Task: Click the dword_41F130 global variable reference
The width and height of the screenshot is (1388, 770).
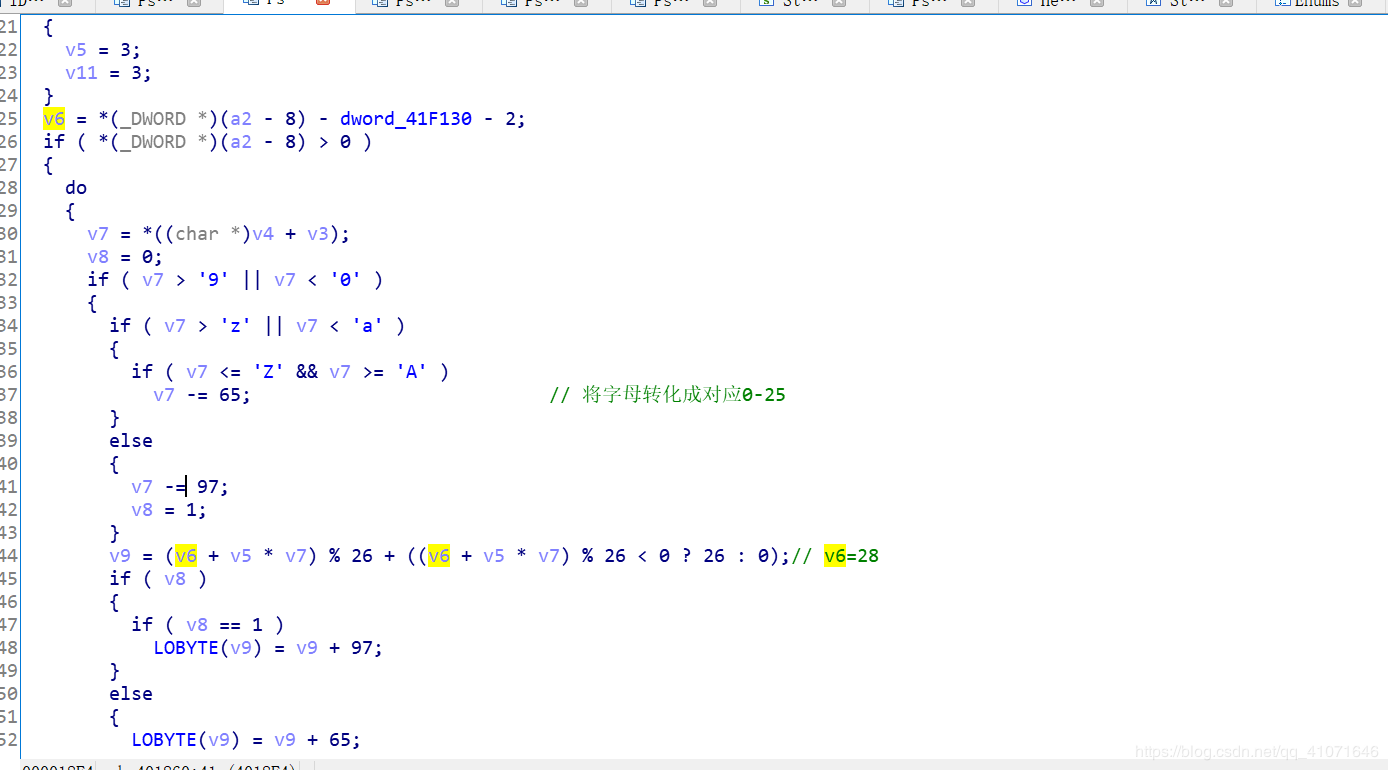Action: [x=405, y=118]
